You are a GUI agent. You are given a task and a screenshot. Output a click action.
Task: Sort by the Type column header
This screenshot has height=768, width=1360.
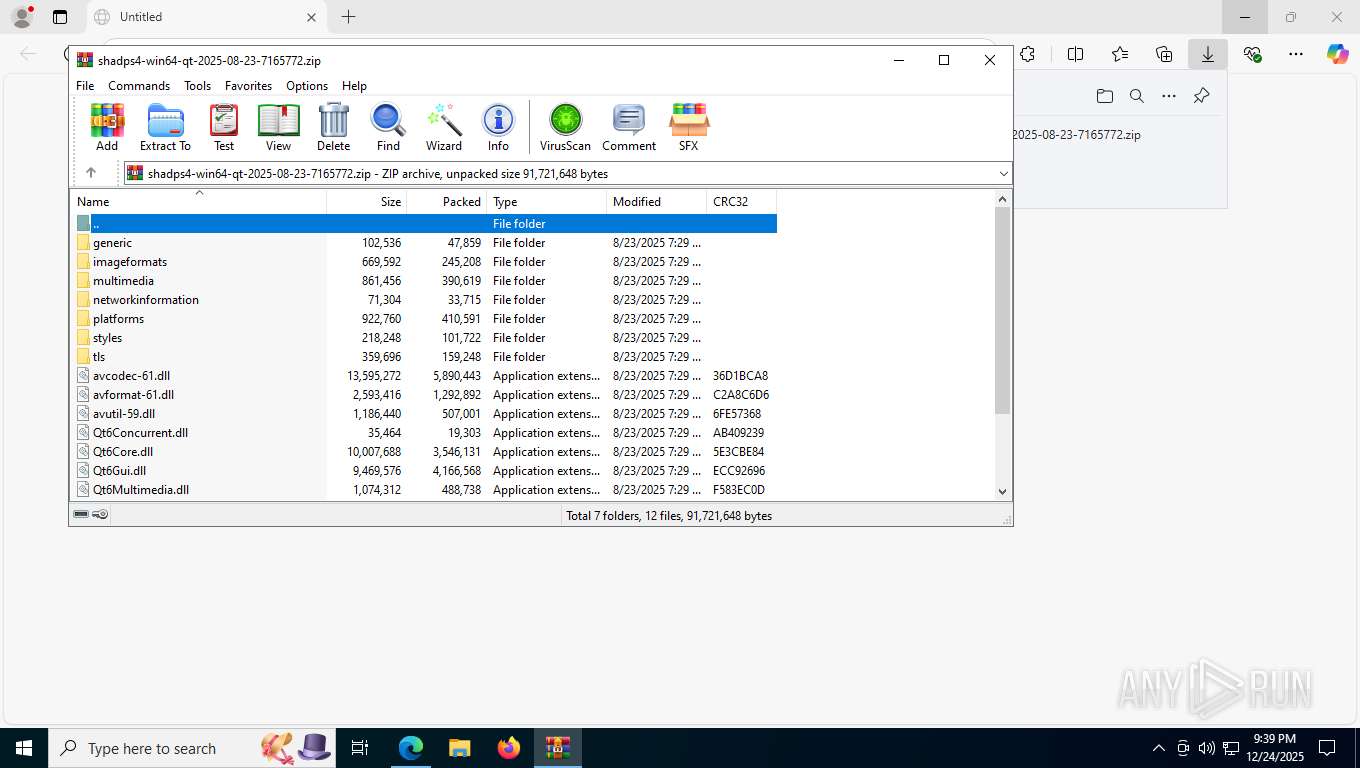pyautogui.click(x=547, y=201)
